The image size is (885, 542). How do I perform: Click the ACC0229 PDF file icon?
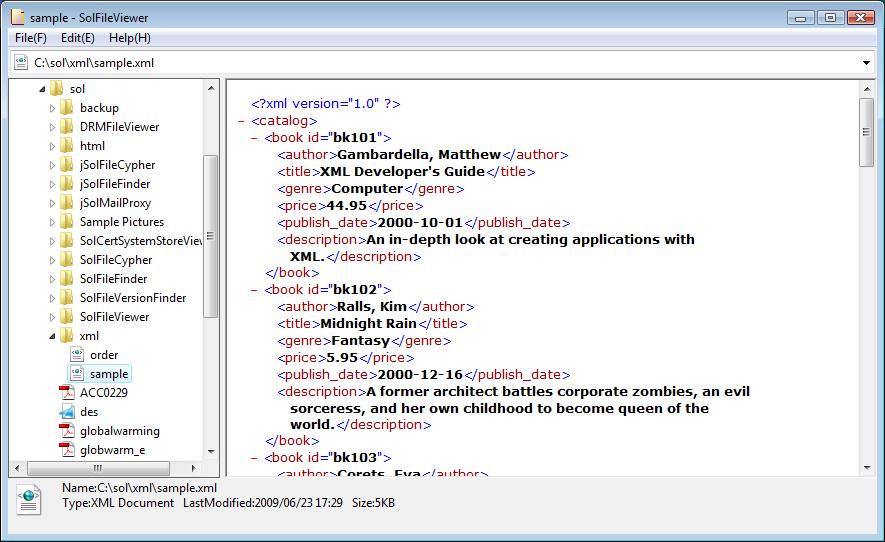point(67,392)
